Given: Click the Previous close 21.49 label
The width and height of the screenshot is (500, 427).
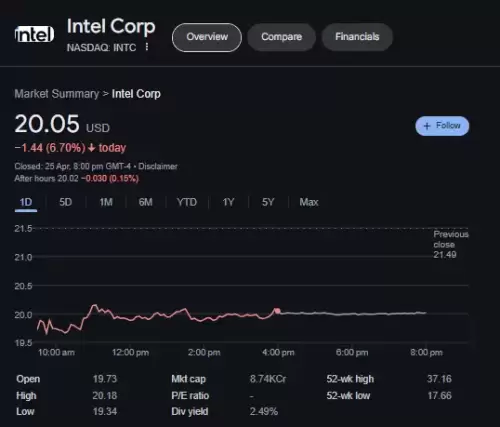Looking at the screenshot, I should (x=451, y=245).
